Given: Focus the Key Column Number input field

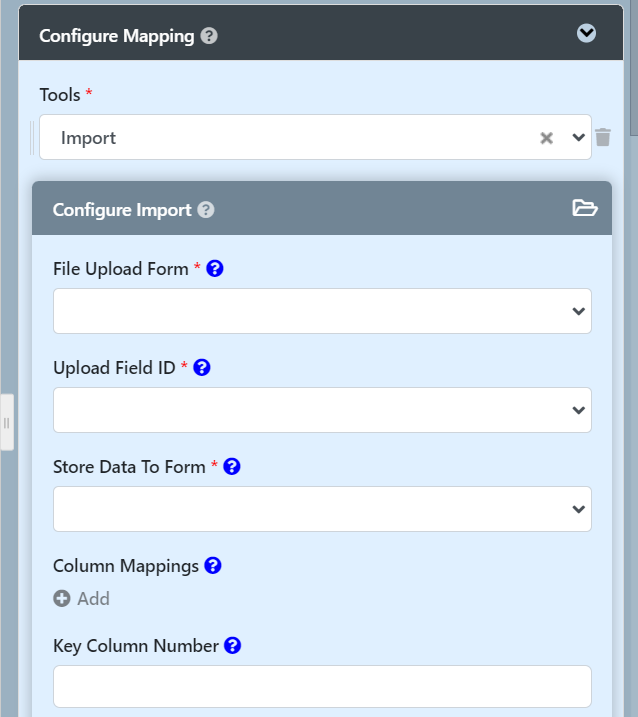Looking at the screenshot, I should [x=321, y=687].
